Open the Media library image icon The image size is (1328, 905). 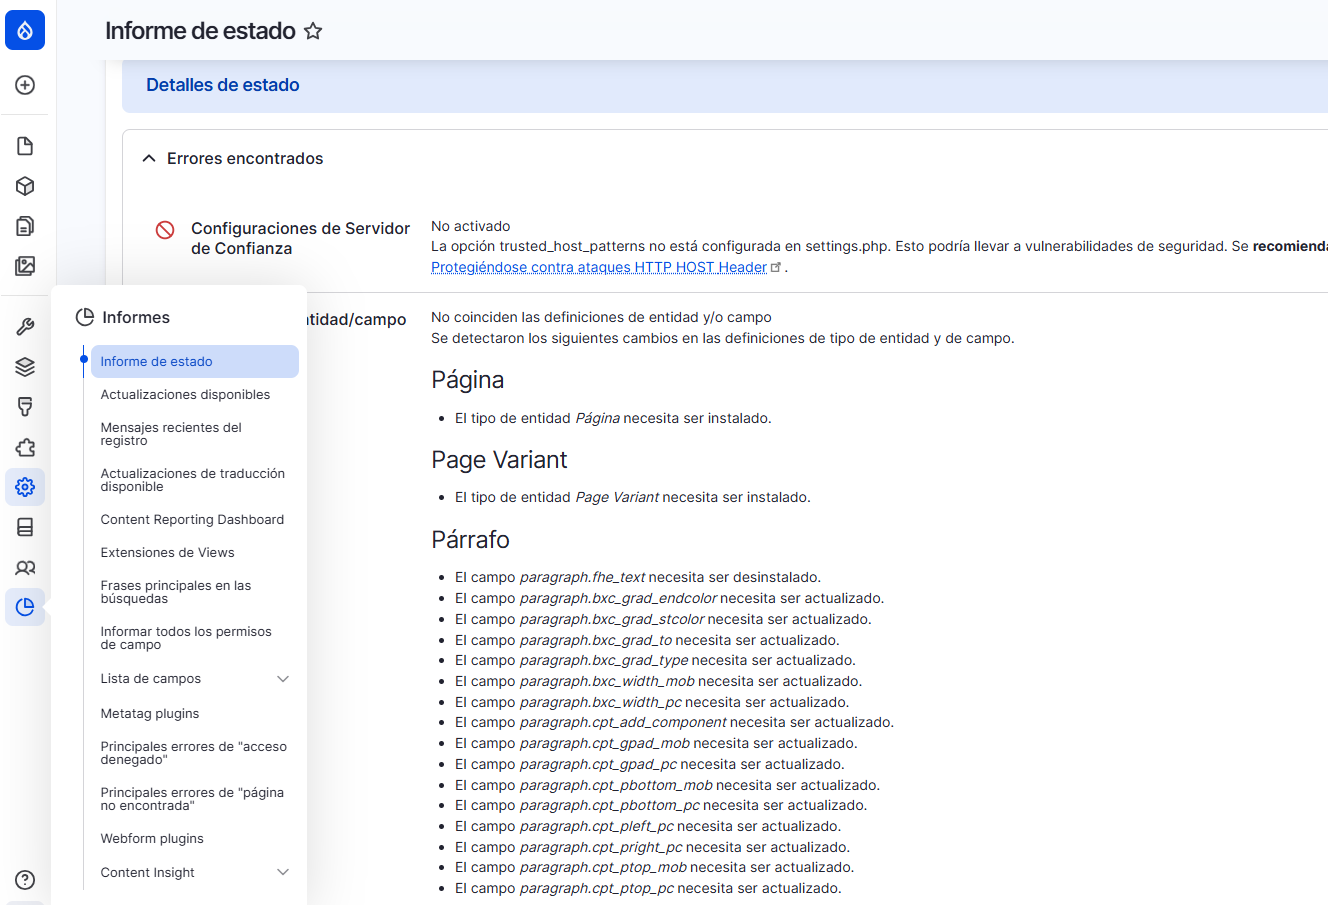(23, 266)
